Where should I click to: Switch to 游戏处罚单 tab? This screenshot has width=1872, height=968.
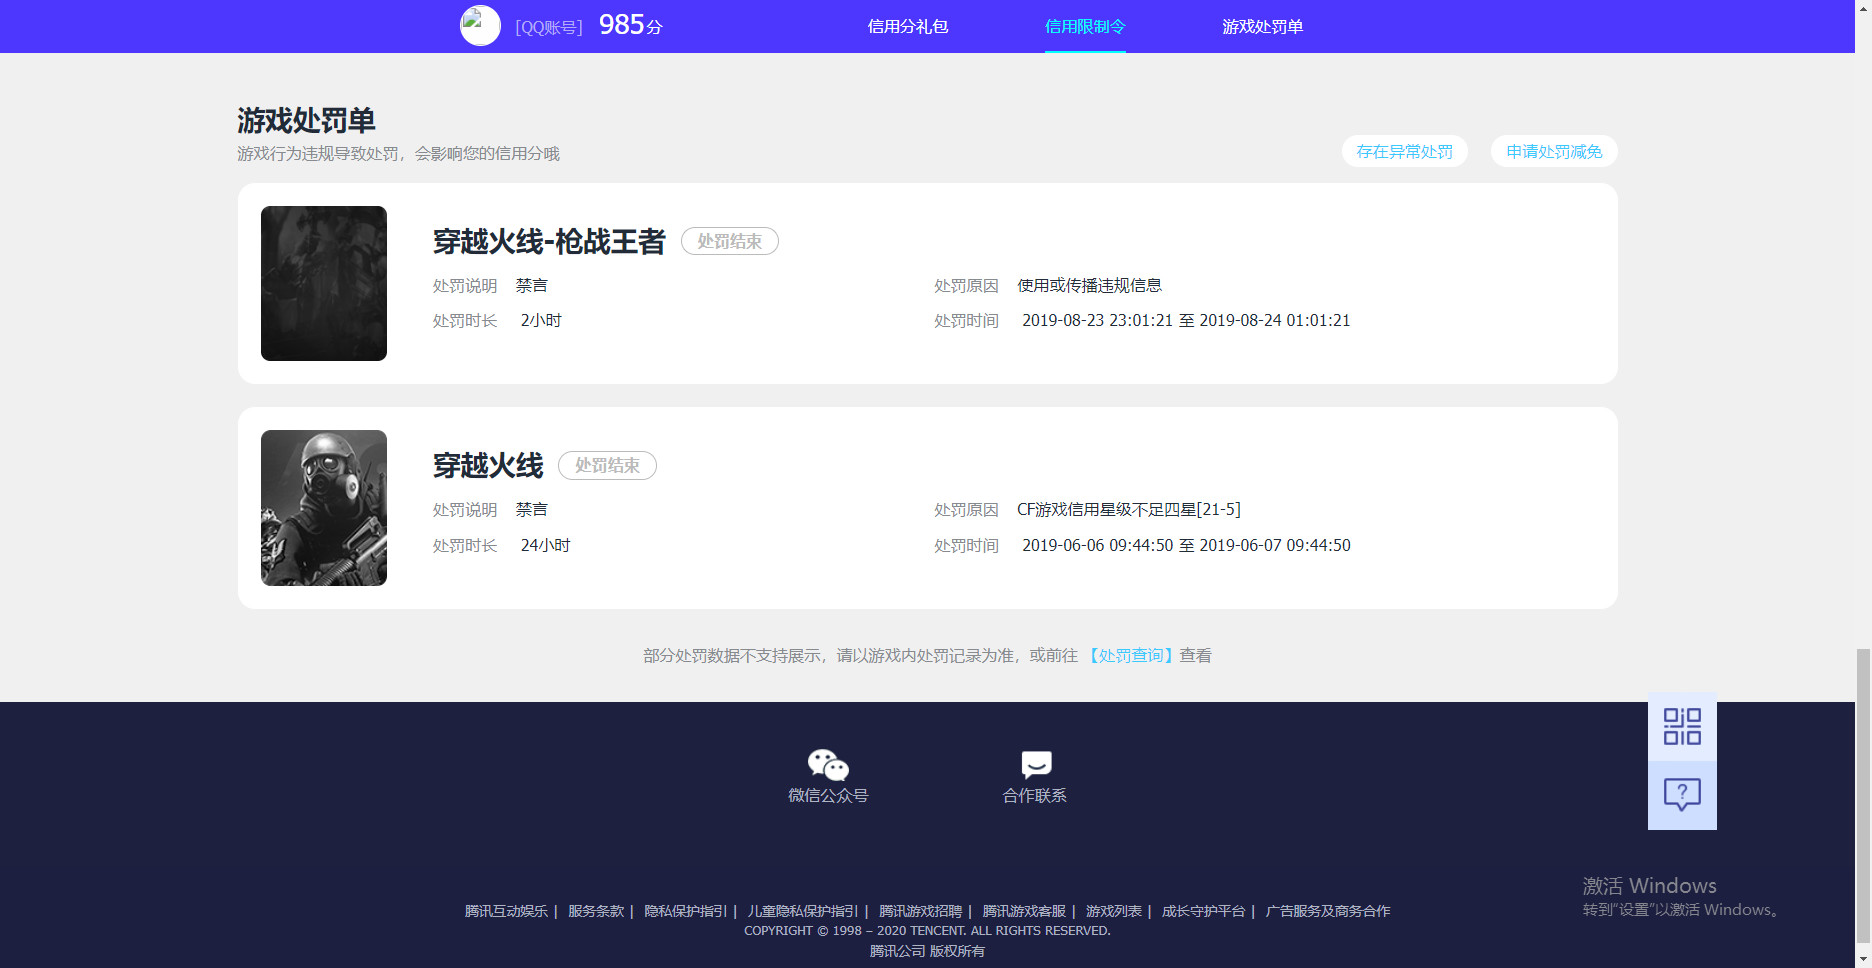pyautogui.click(x=1262, y=27)
